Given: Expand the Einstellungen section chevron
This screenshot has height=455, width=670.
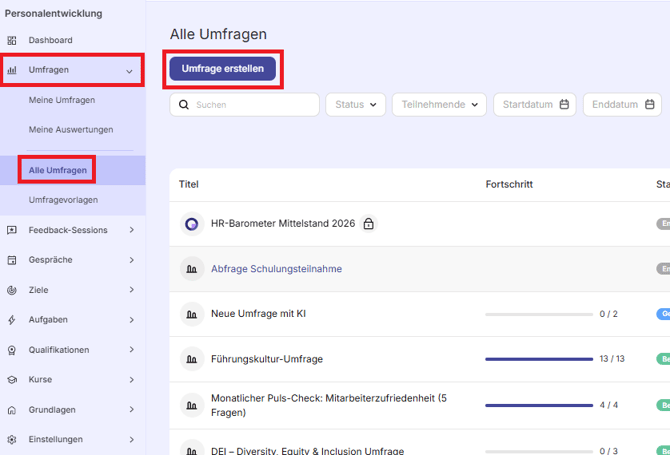Looking at the screenshot, I should pyautogui.click(x=132, y=439).
